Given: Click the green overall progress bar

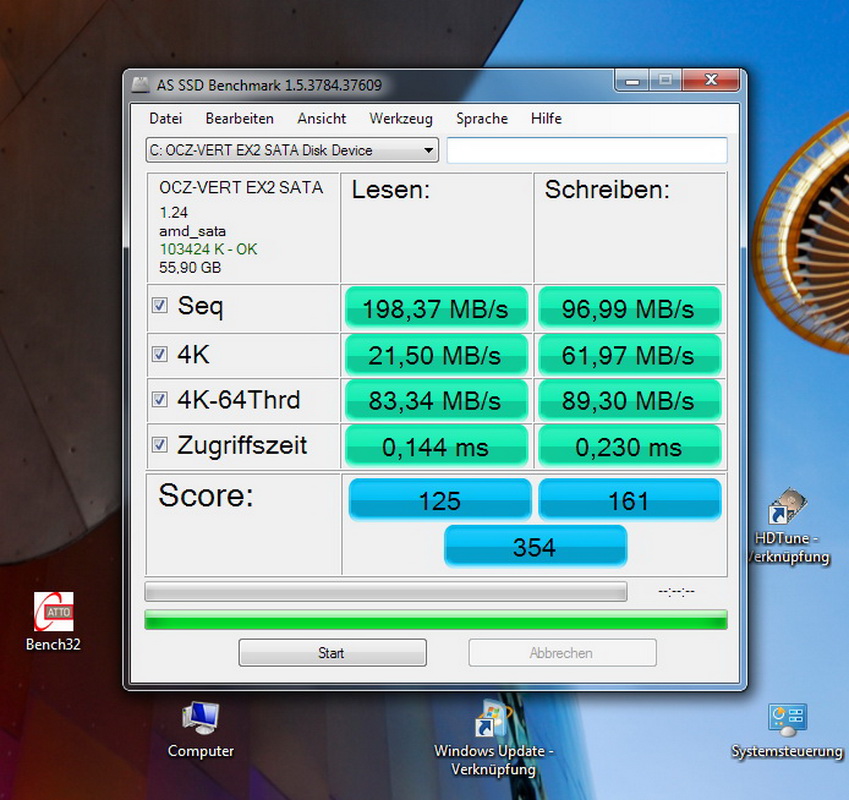Looking at the screenshot, I should [436, 620].
